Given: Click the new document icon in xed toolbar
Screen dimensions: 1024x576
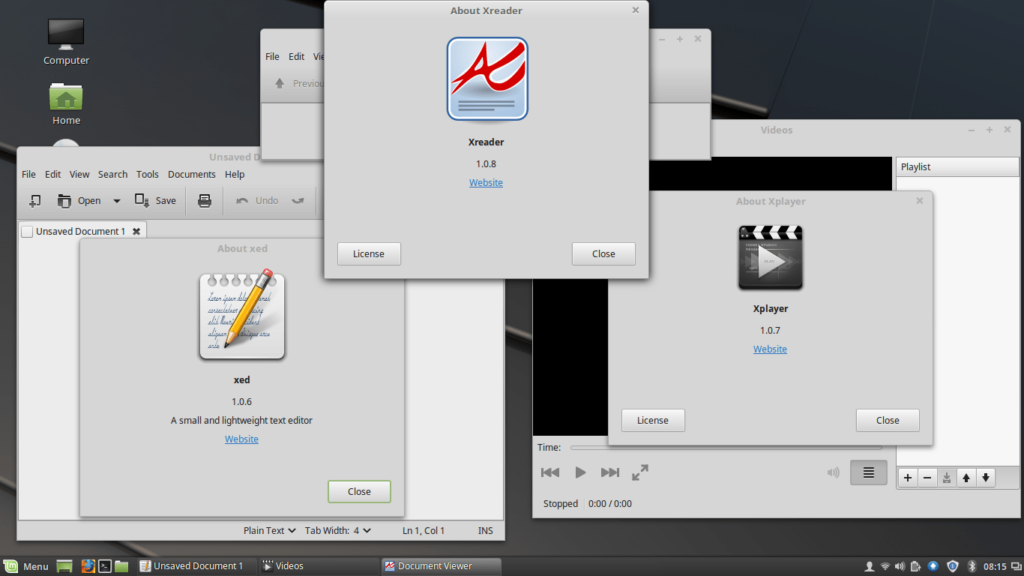Looking at the screenshot, I should [35, 201].
